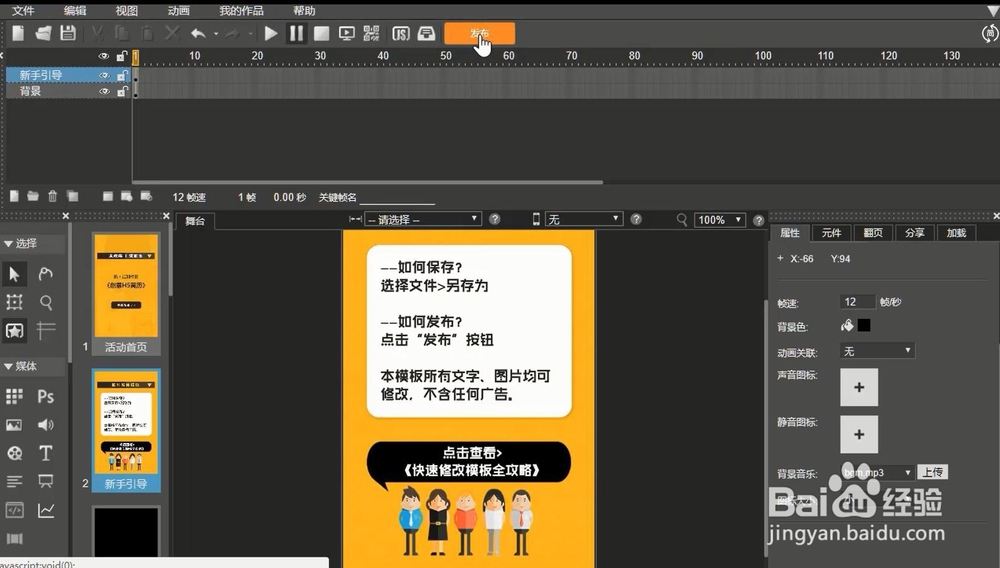This screenshot has height=568, width=1000.
Task: Open the device dropdown showing 无
Action: [583, 219]
